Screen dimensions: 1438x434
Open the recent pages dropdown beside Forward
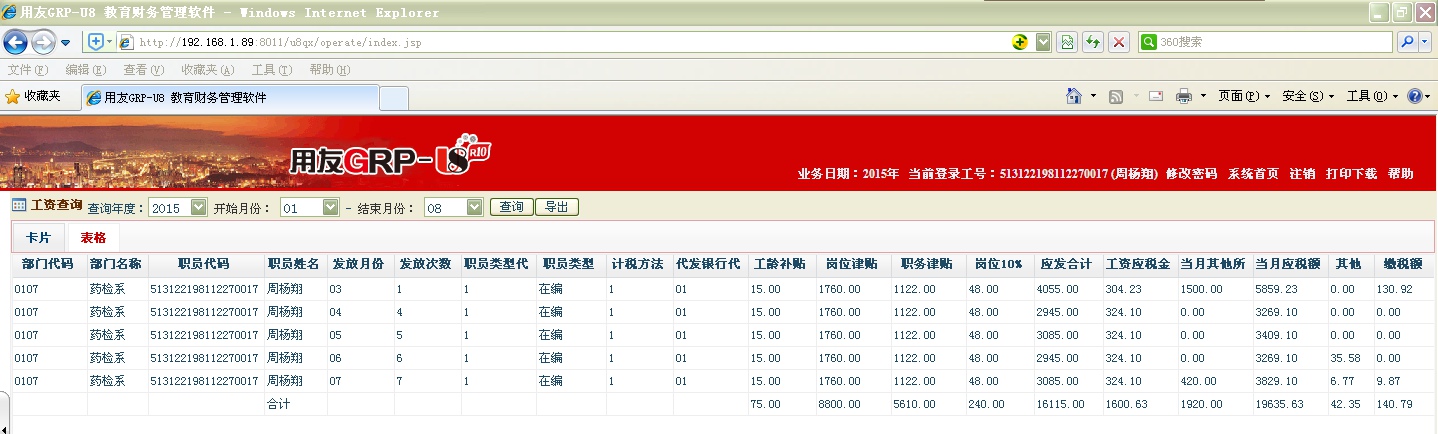click(66, 43)
